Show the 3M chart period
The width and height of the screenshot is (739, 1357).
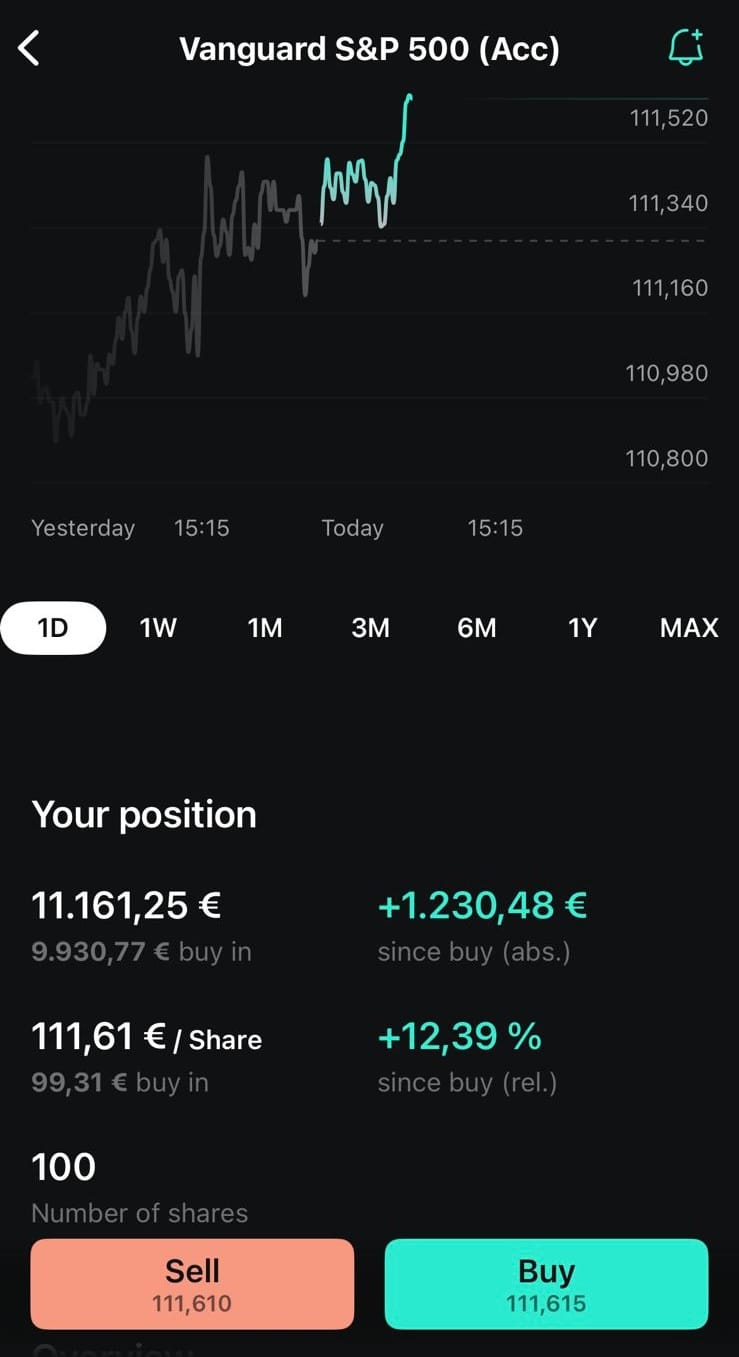(x=370, y=628)
